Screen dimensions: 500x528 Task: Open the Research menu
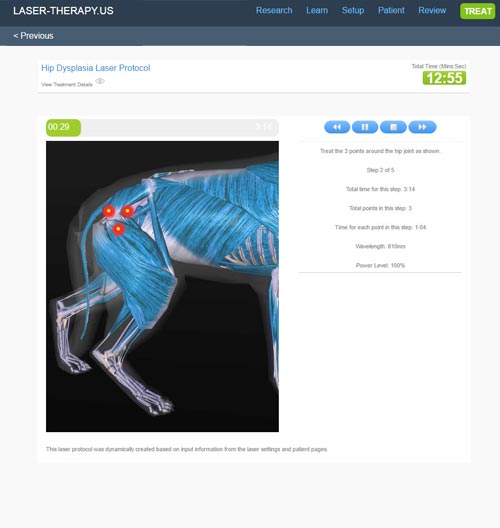coord(274,10)
